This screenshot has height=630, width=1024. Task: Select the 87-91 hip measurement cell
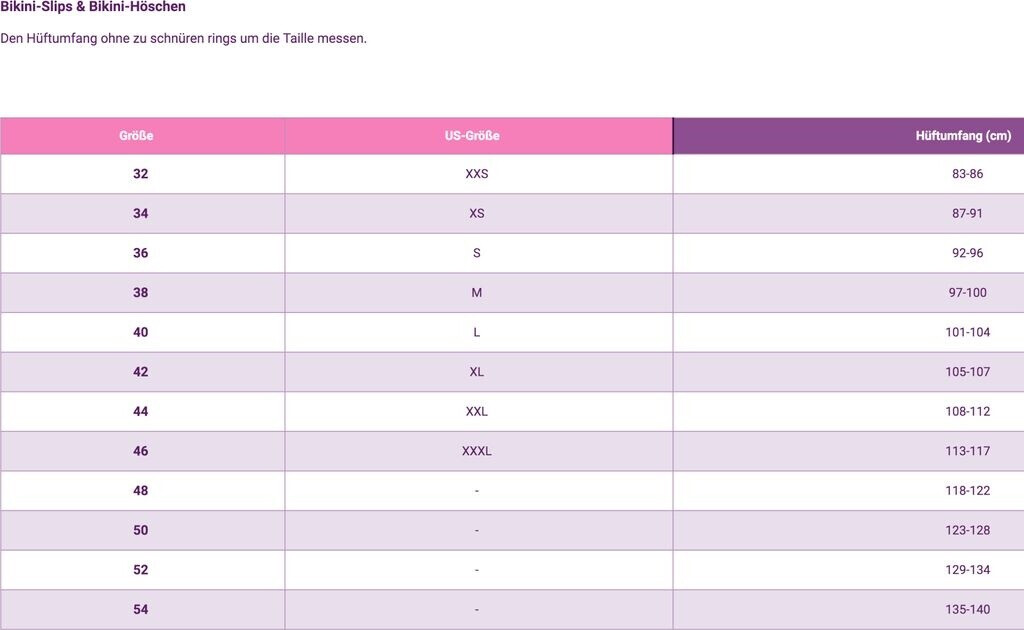pos(967,214)
